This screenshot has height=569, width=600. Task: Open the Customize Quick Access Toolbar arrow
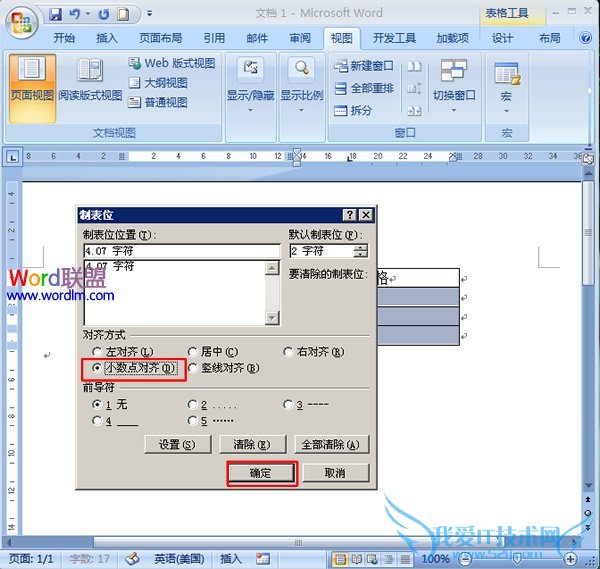coord(150,14)
